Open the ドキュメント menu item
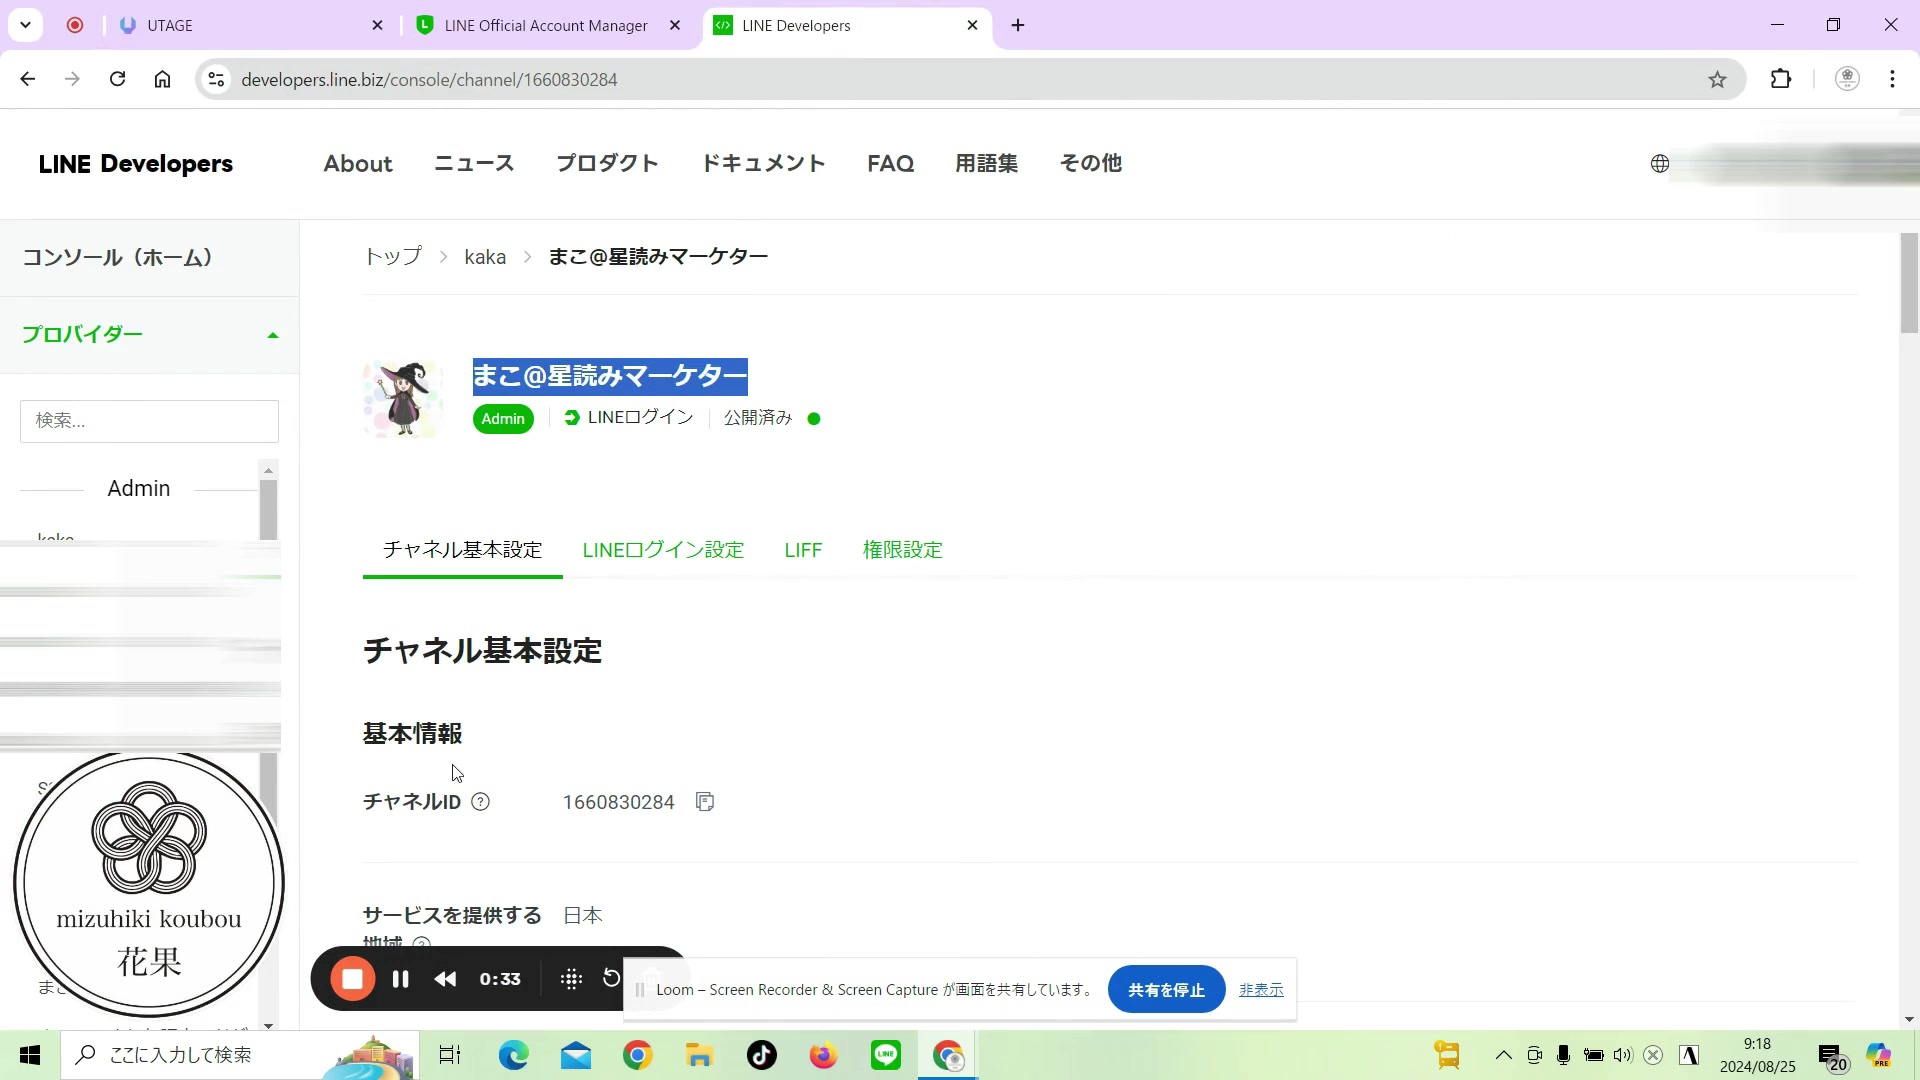Viewport: 1920px width, 1080px height. coord(763,163)
